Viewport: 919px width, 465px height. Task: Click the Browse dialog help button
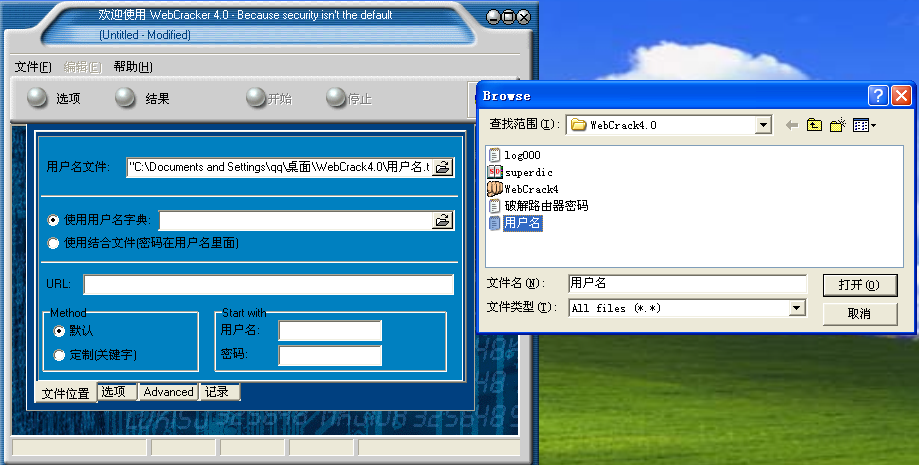[878, 96]
